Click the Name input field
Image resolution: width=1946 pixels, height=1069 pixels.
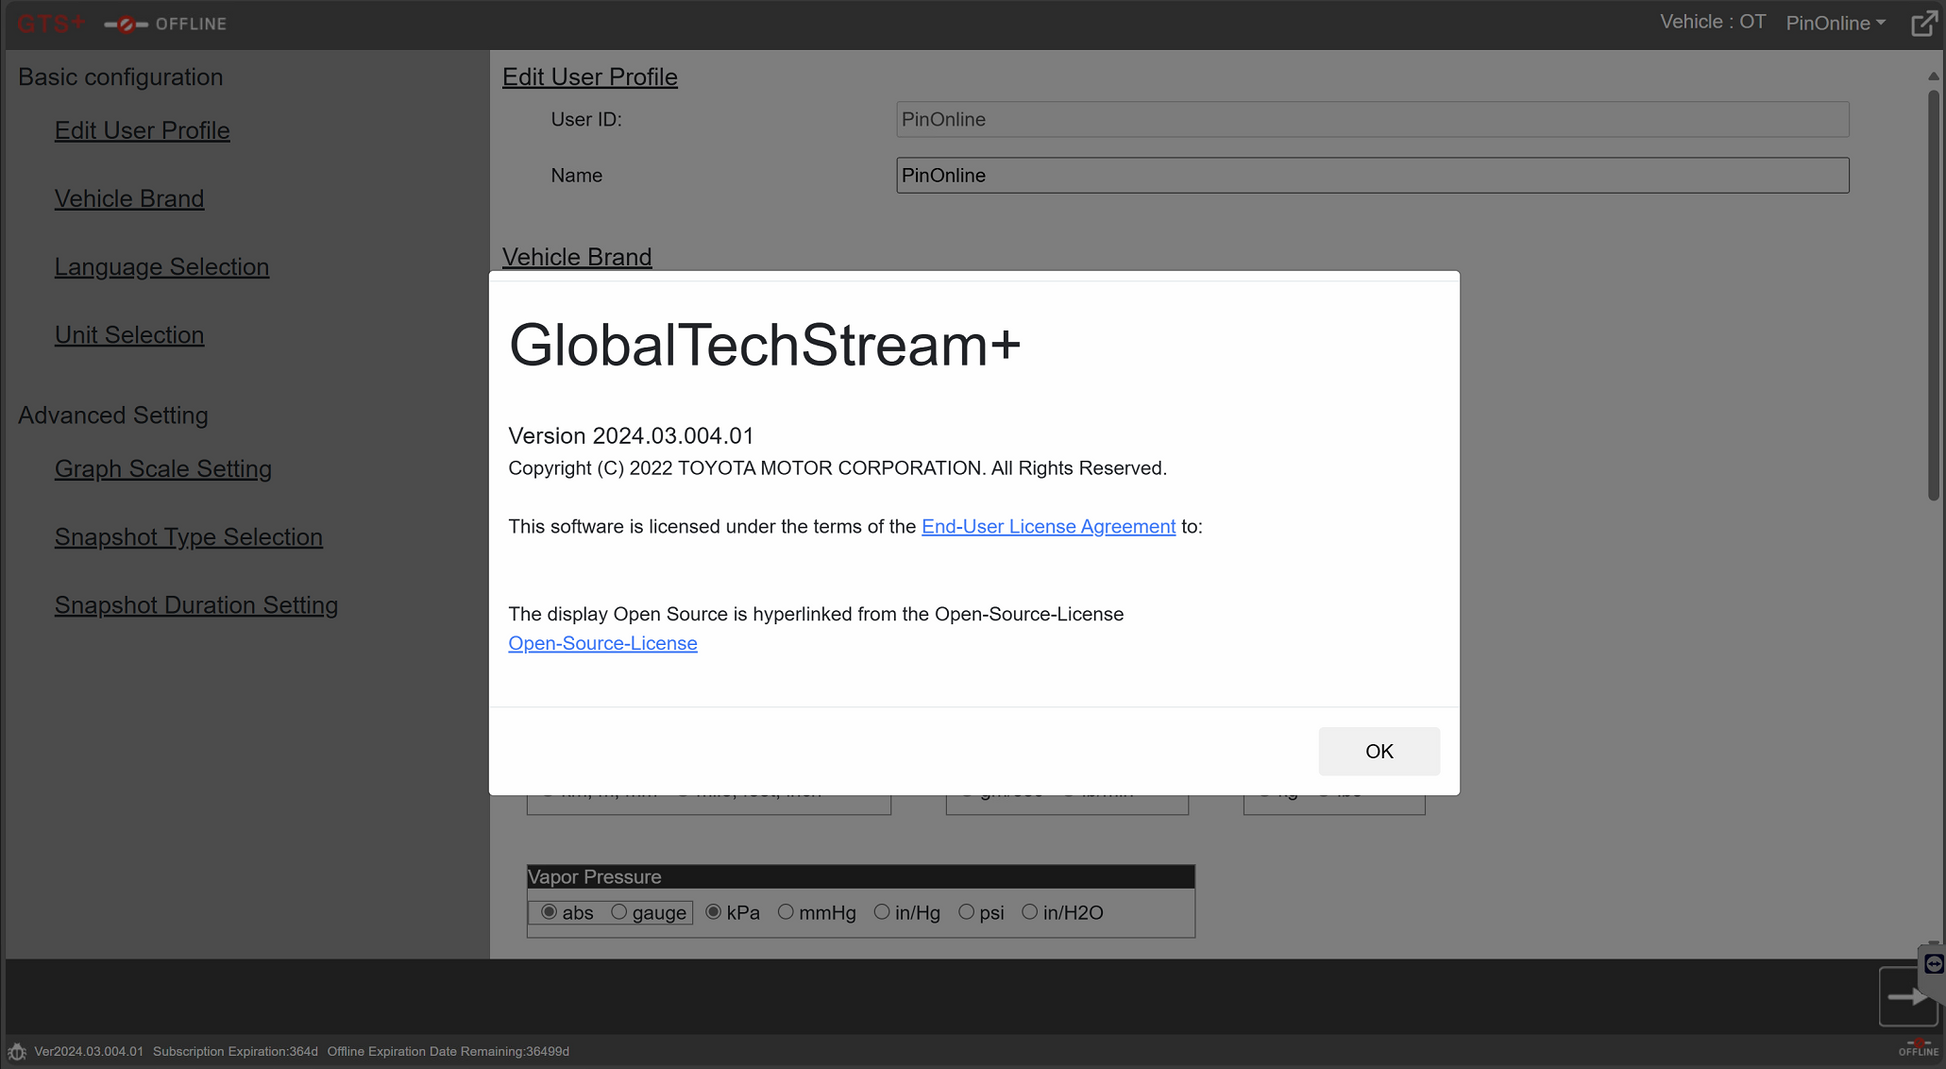point(1372,175)
